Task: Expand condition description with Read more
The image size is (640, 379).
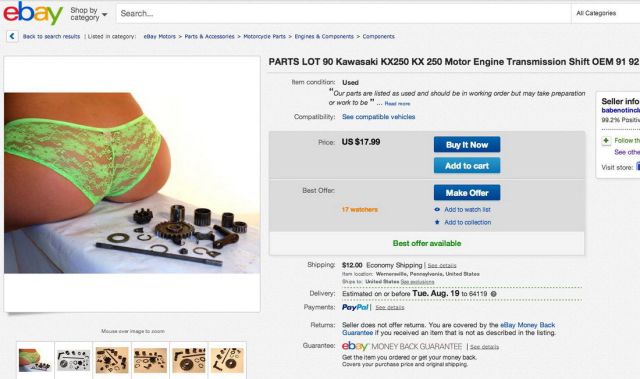Action: click(397, 104)
